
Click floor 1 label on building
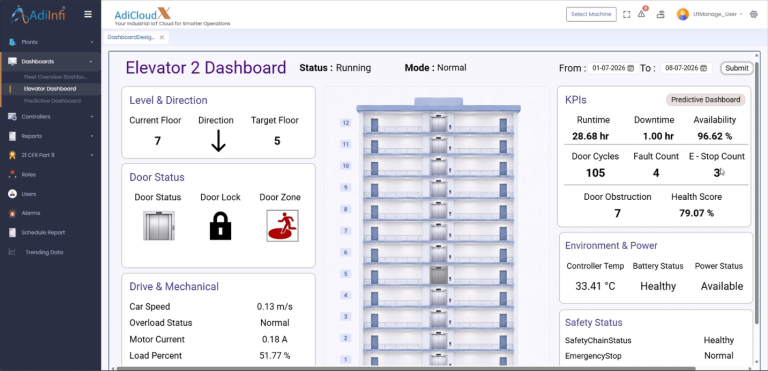(x=346, y=360)
